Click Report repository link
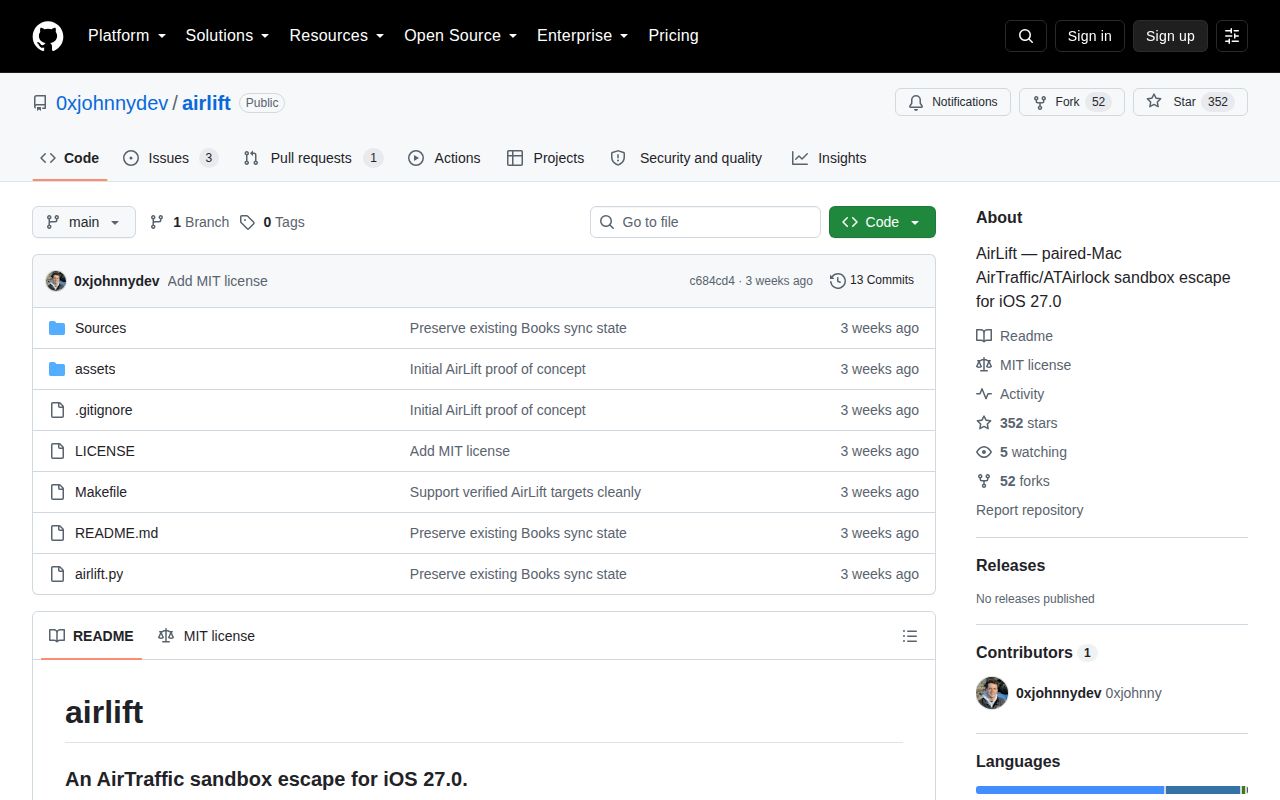 [1029, 510]
